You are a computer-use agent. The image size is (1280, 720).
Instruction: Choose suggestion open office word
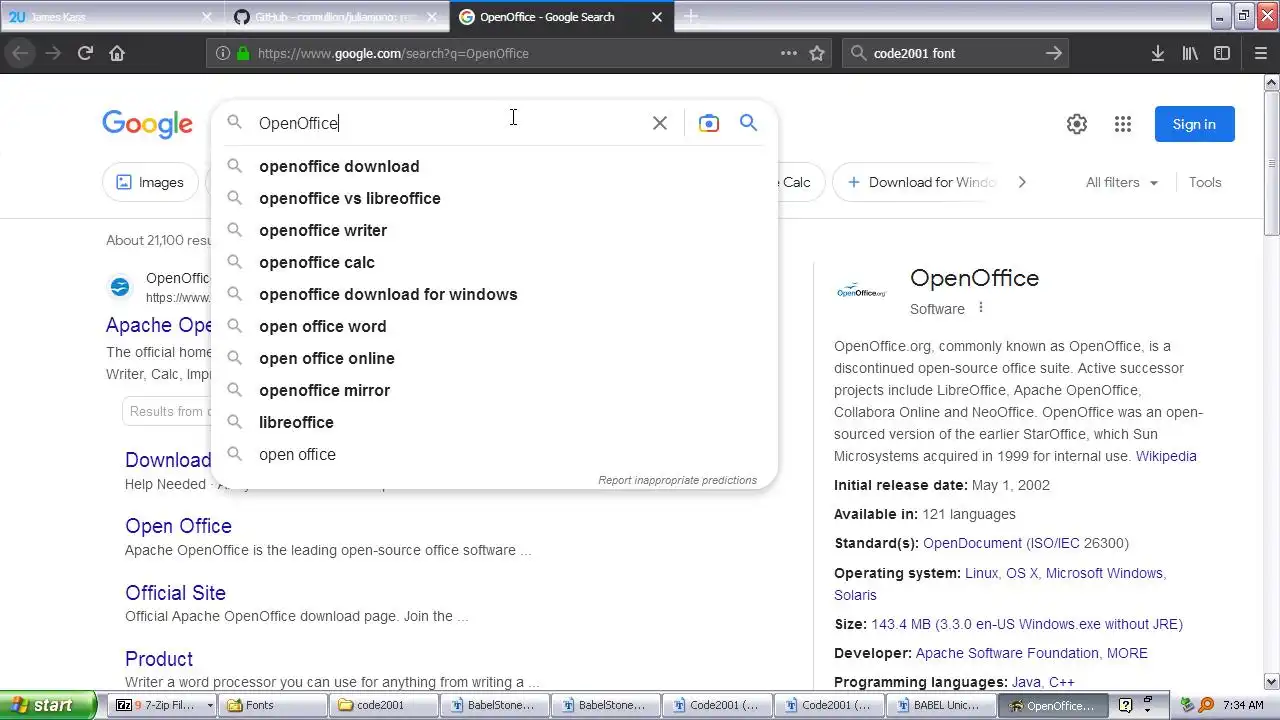[x=494, y=326]
